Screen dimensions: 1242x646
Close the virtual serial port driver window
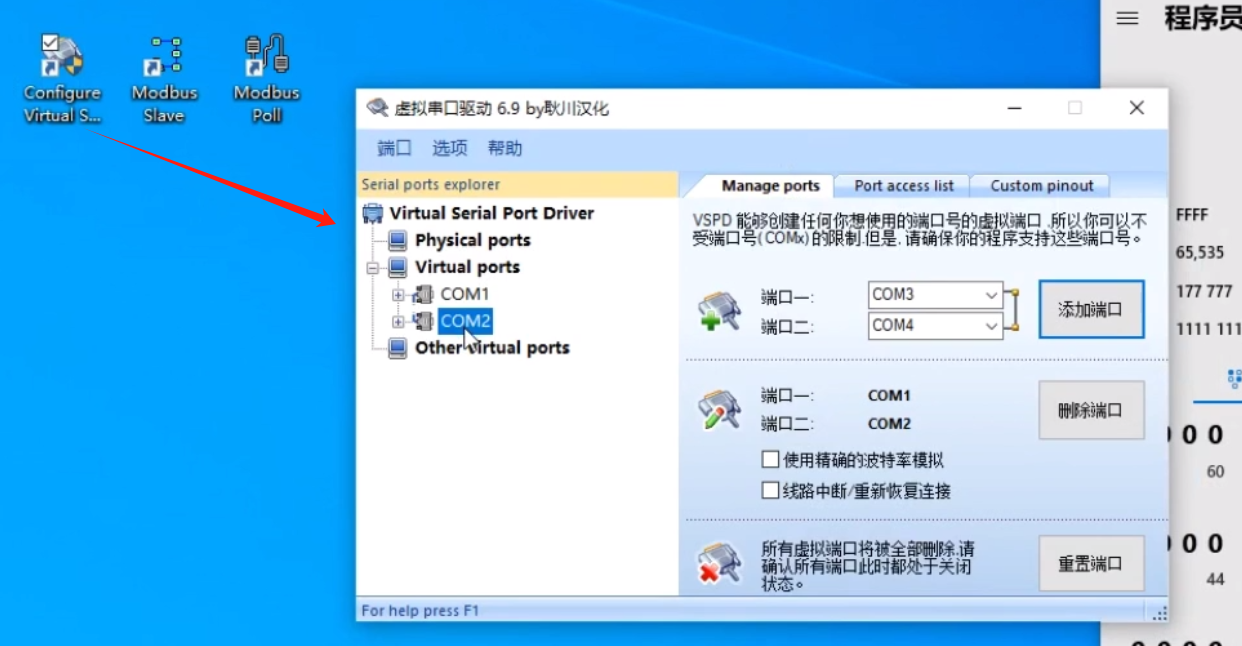pos(1136,108)
